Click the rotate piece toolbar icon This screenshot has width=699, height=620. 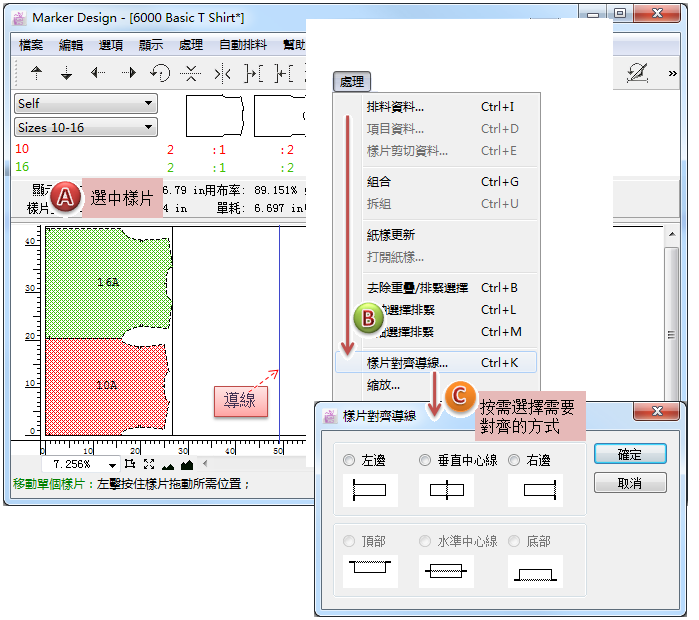pos(160,73)
